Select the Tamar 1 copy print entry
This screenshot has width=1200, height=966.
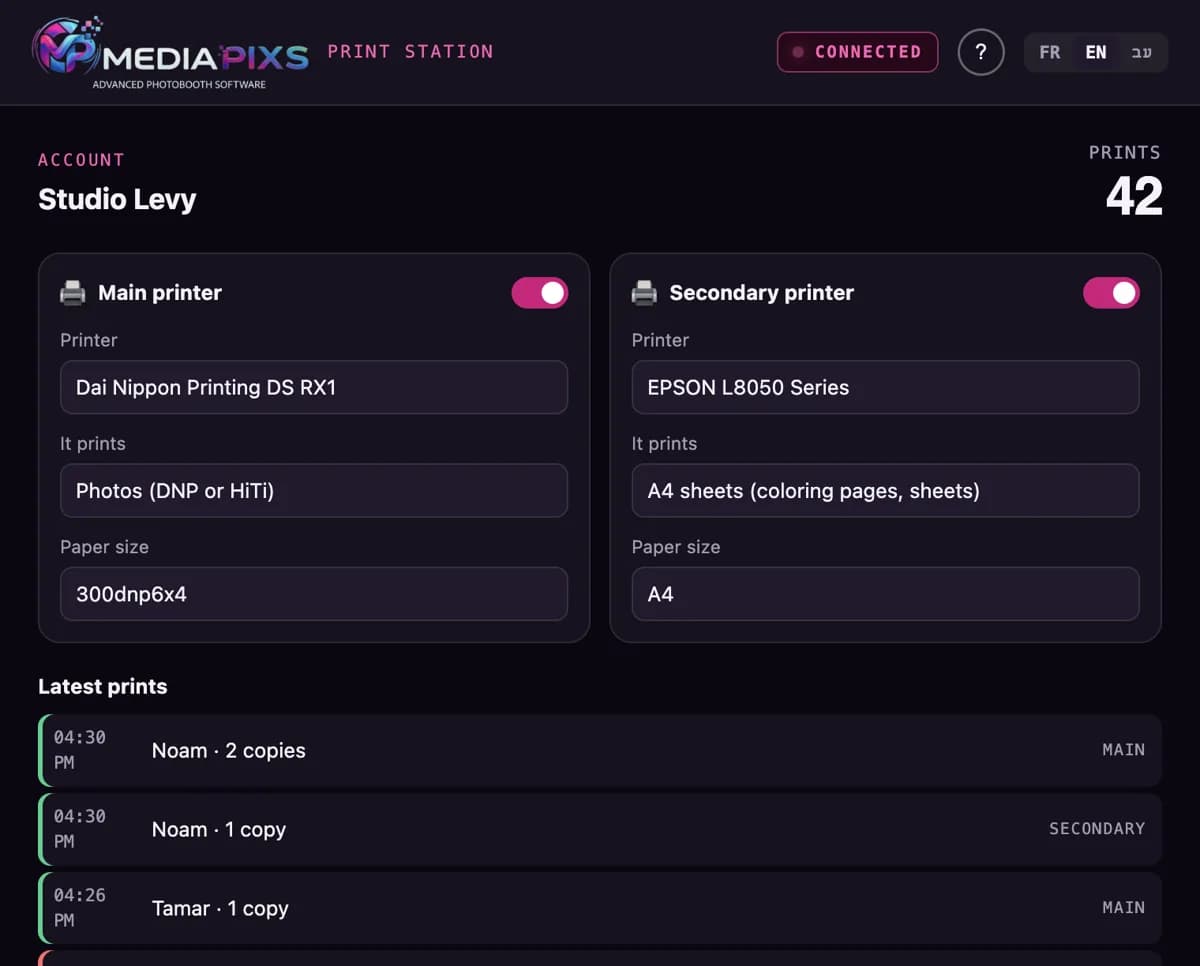pos(600,908)
